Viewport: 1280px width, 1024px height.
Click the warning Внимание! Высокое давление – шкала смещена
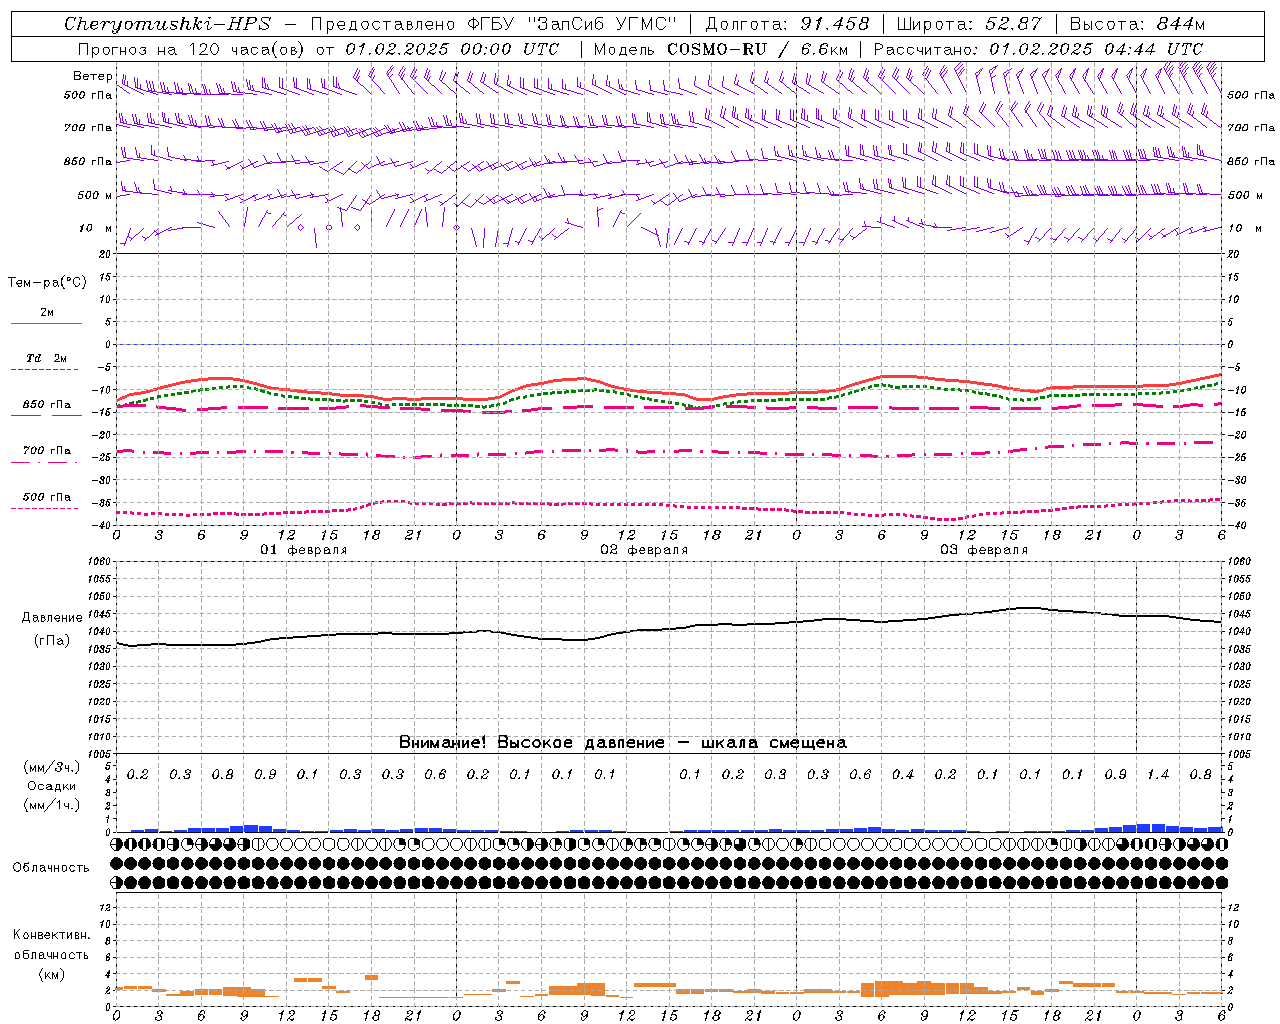click(x=623, y=742)
